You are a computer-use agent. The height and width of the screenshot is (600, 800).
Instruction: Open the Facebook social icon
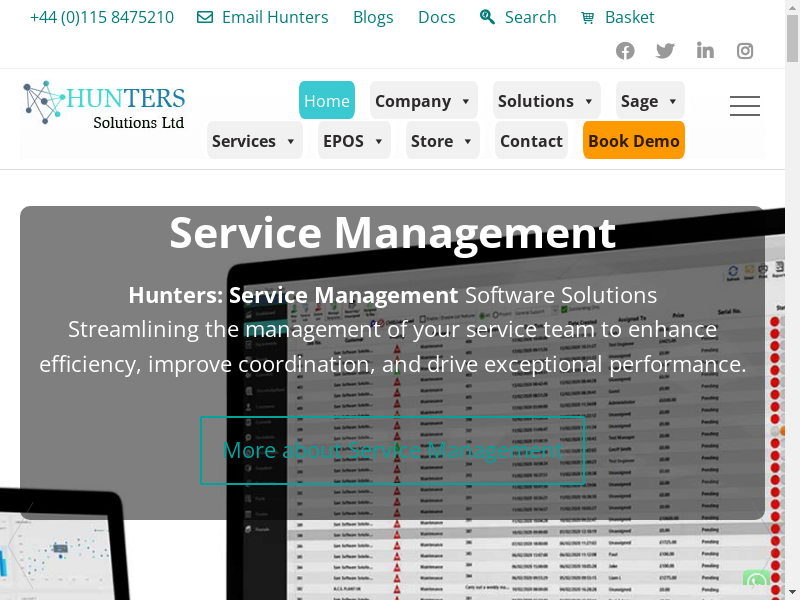pos(625,51)
